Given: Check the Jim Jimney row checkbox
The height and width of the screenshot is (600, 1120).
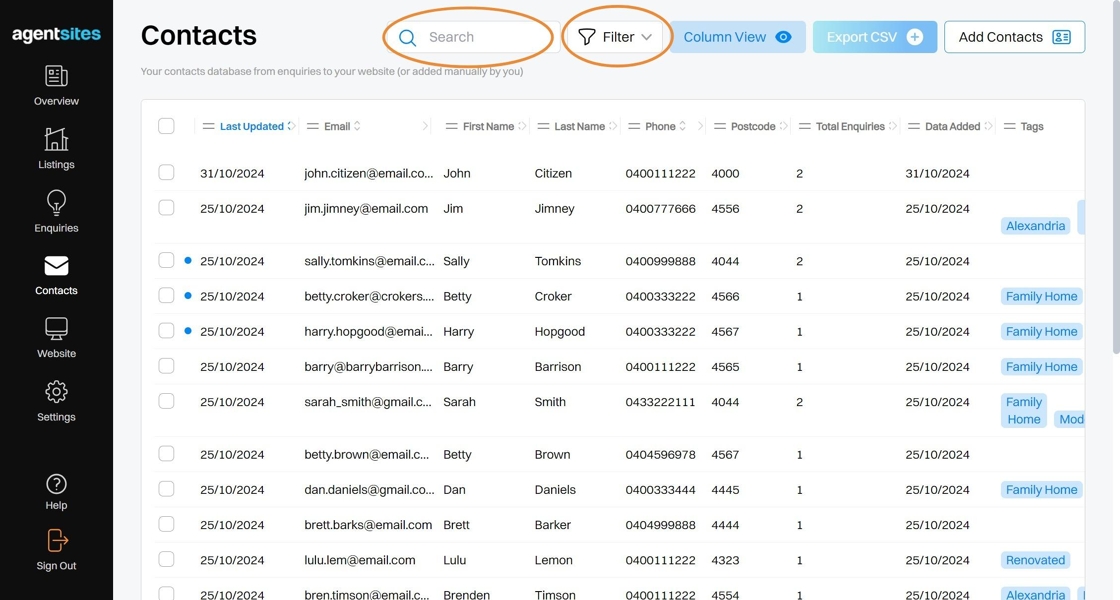Looking at the screenshot, I should [166, 208].
